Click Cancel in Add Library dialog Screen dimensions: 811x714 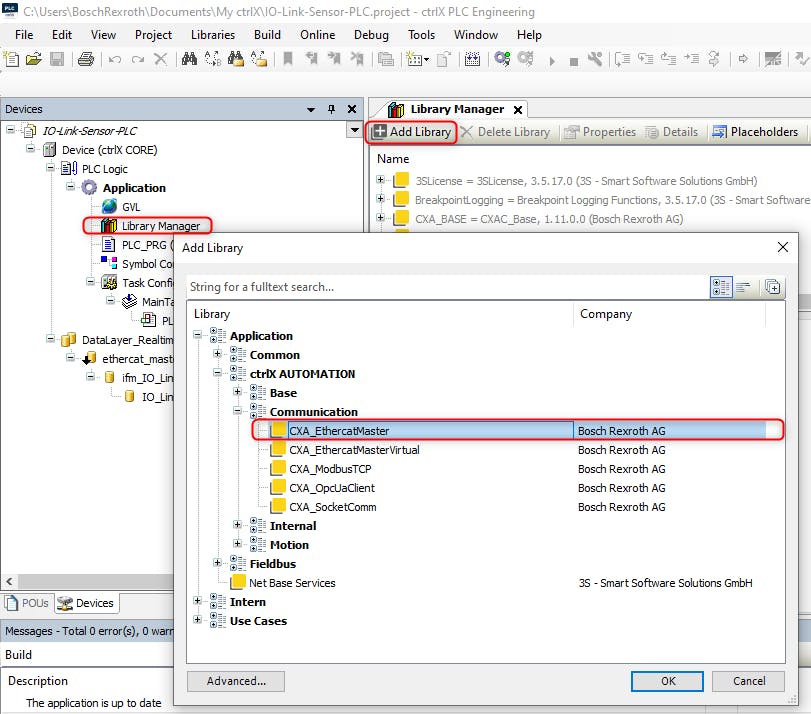[x=748, y=681]
